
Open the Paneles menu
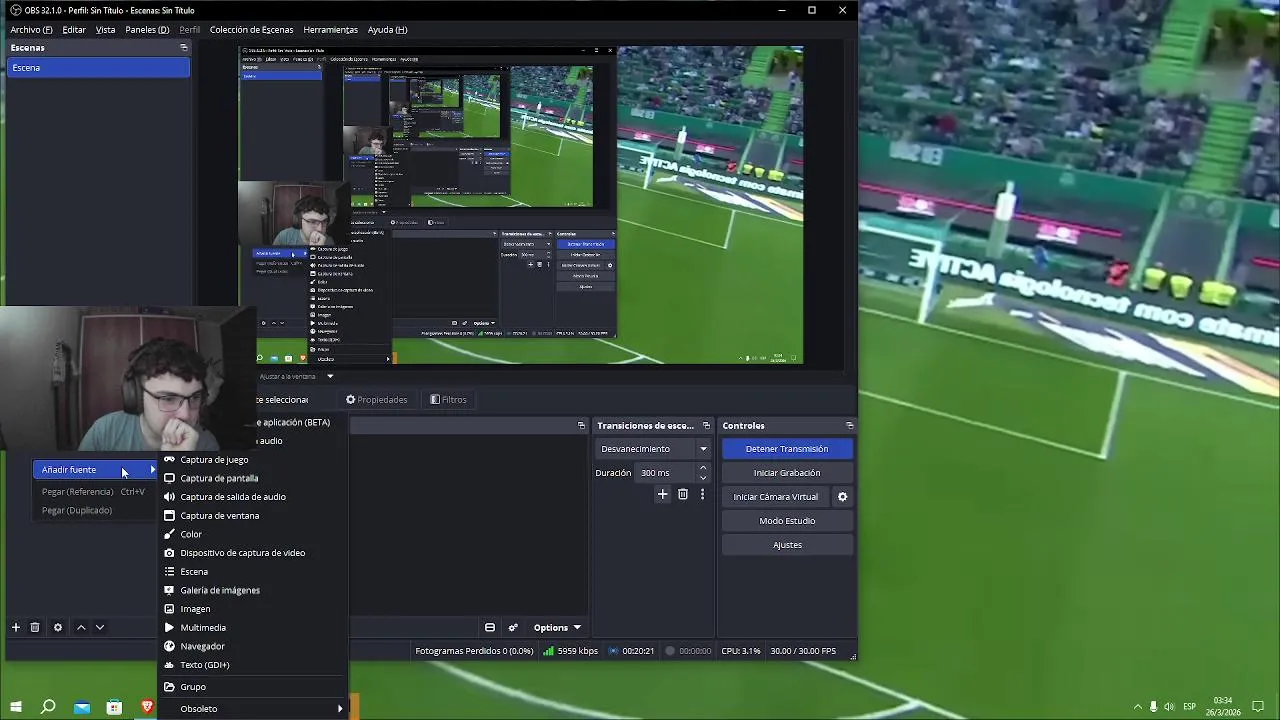(x=147, y=30)
